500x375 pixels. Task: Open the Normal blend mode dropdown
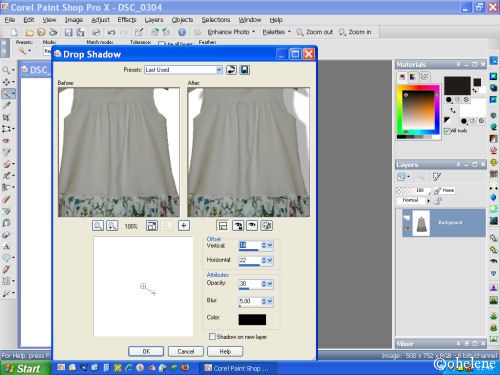tap(428, 200)
